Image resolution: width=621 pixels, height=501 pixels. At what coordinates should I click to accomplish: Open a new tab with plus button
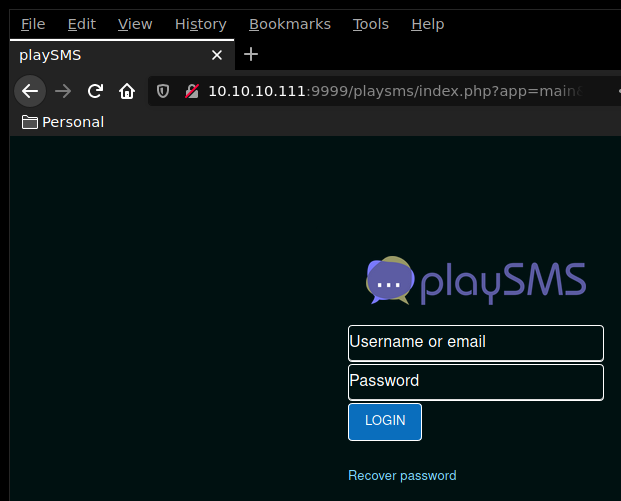click(251, 54)
